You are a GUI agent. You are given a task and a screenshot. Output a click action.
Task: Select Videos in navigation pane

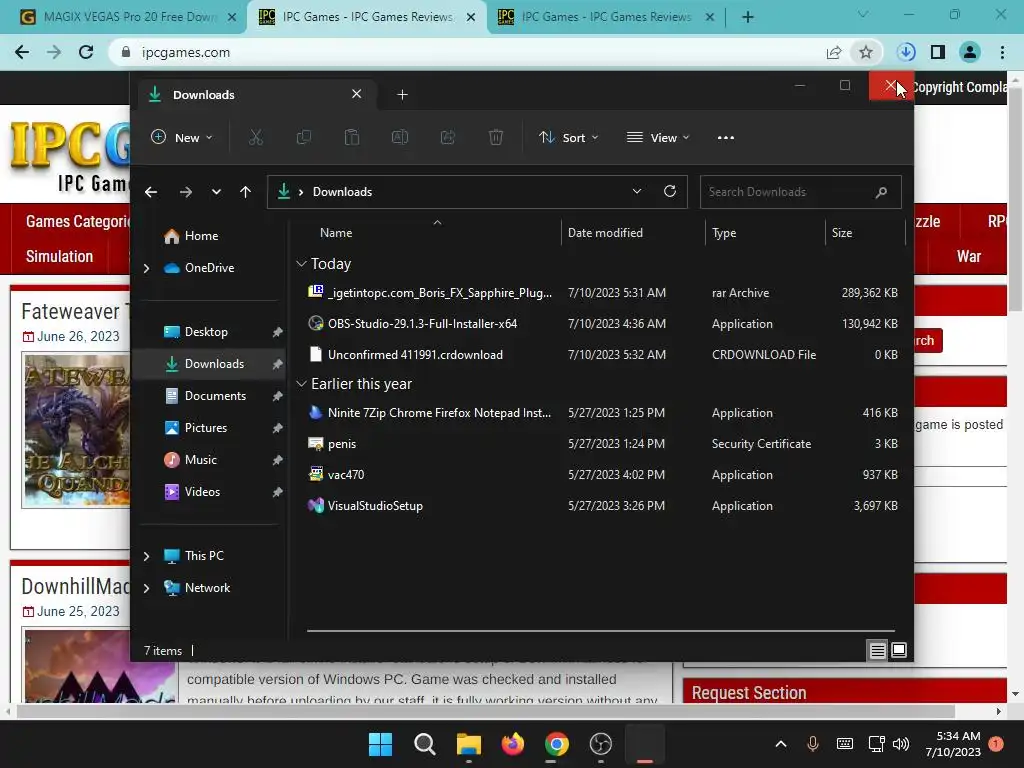202,492
